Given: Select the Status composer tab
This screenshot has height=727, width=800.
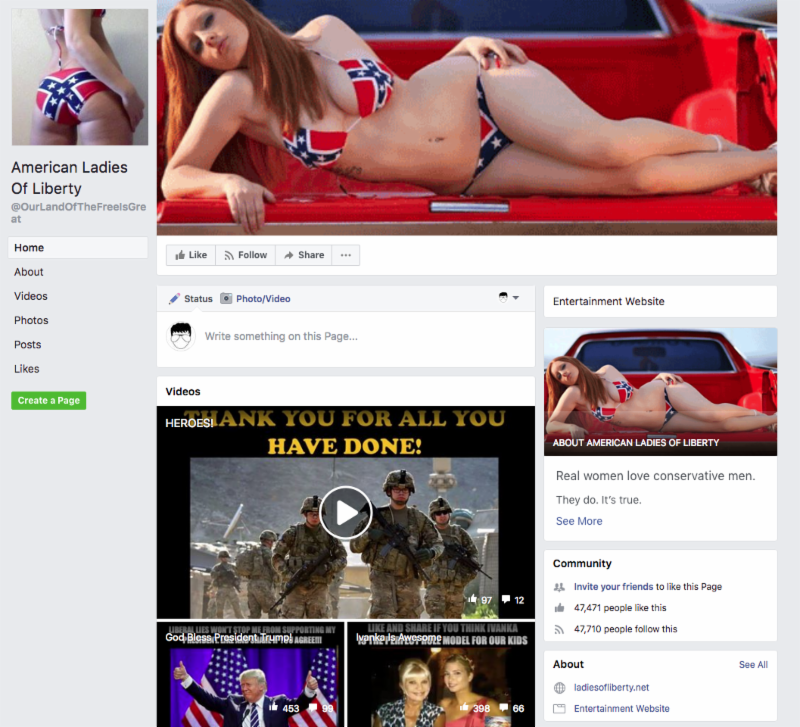Looking at the screenshot, I should [x=191, y=299].
